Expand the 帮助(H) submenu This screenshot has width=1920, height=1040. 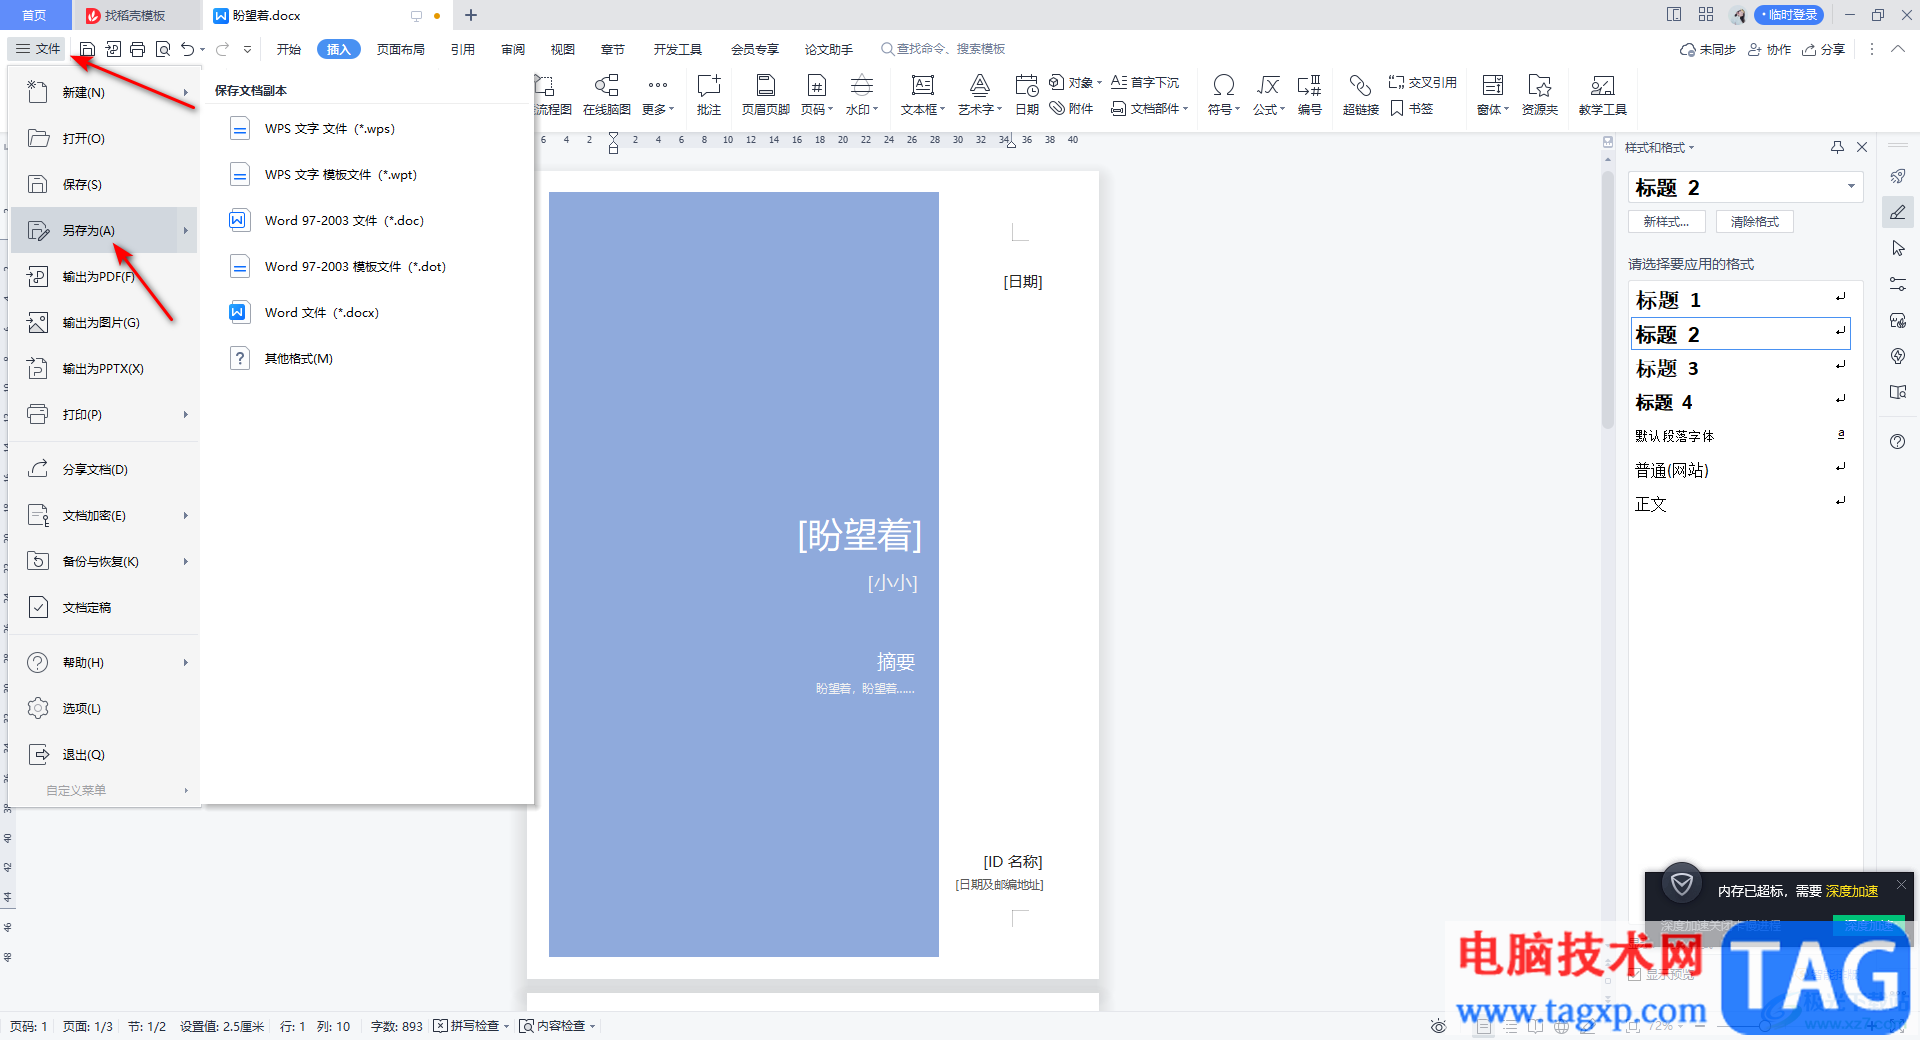click(x=186, y=663)
